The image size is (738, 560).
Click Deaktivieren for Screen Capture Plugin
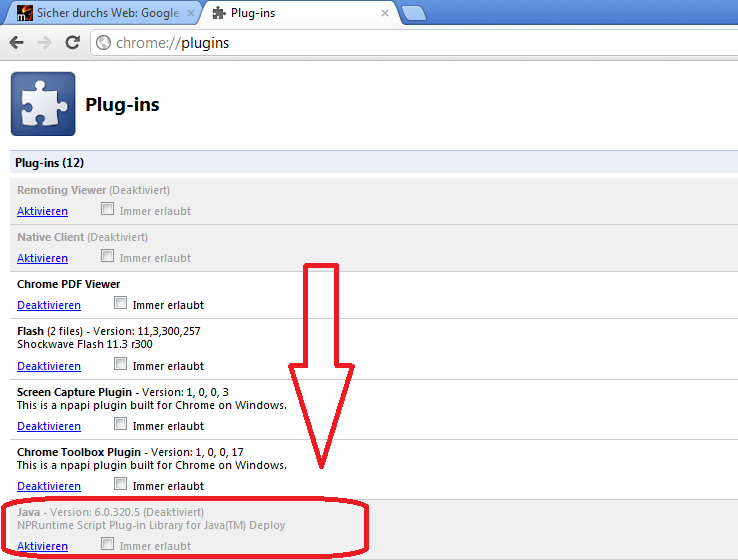coord(49,426)
